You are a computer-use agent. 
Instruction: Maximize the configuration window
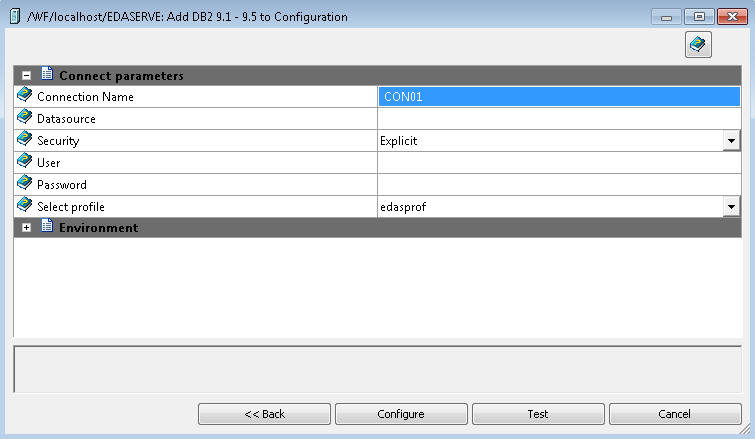coord(699,17)
